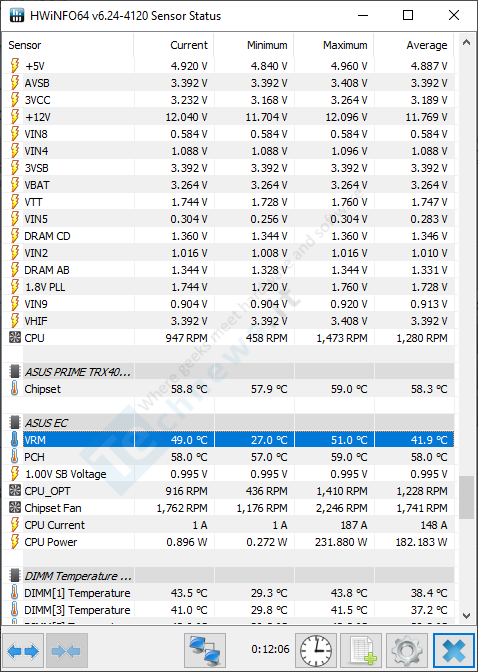Click the HWiNFO64 app icon in title bar
The image size is (478, 672).
click(17, 15)
